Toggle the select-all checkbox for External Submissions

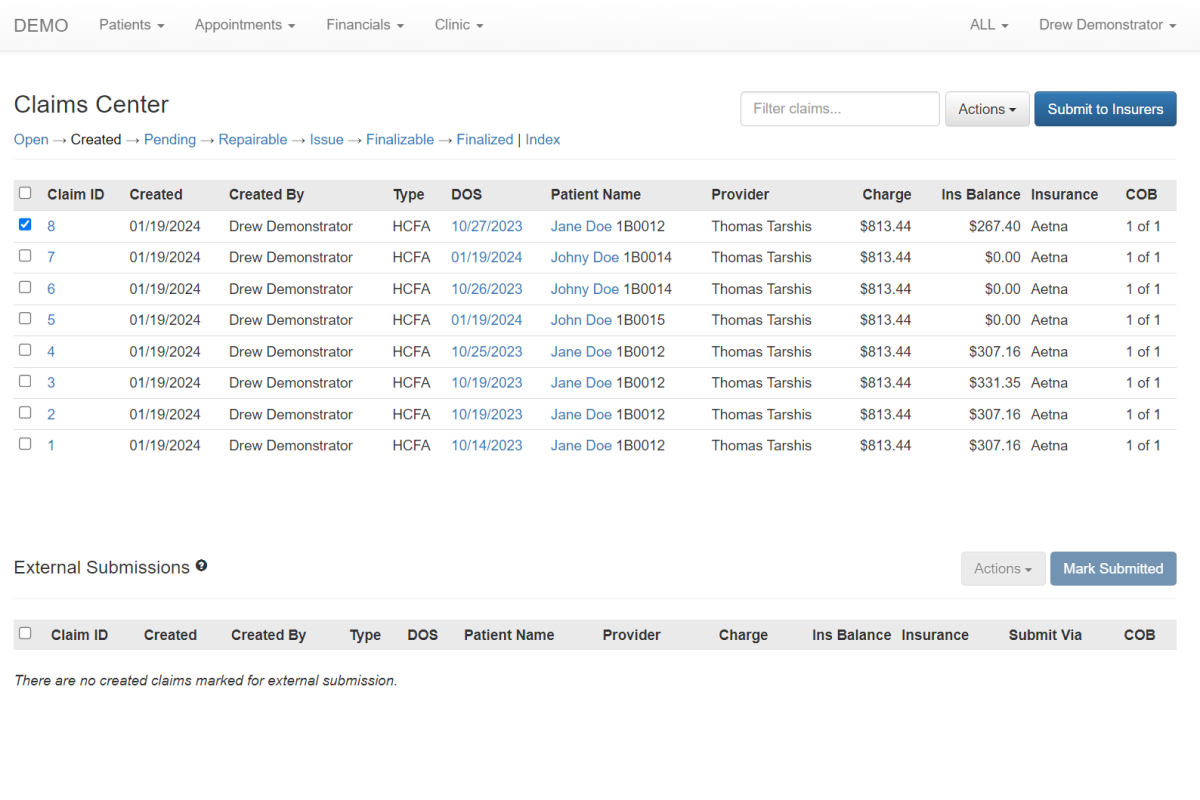[x=25, y=633]
